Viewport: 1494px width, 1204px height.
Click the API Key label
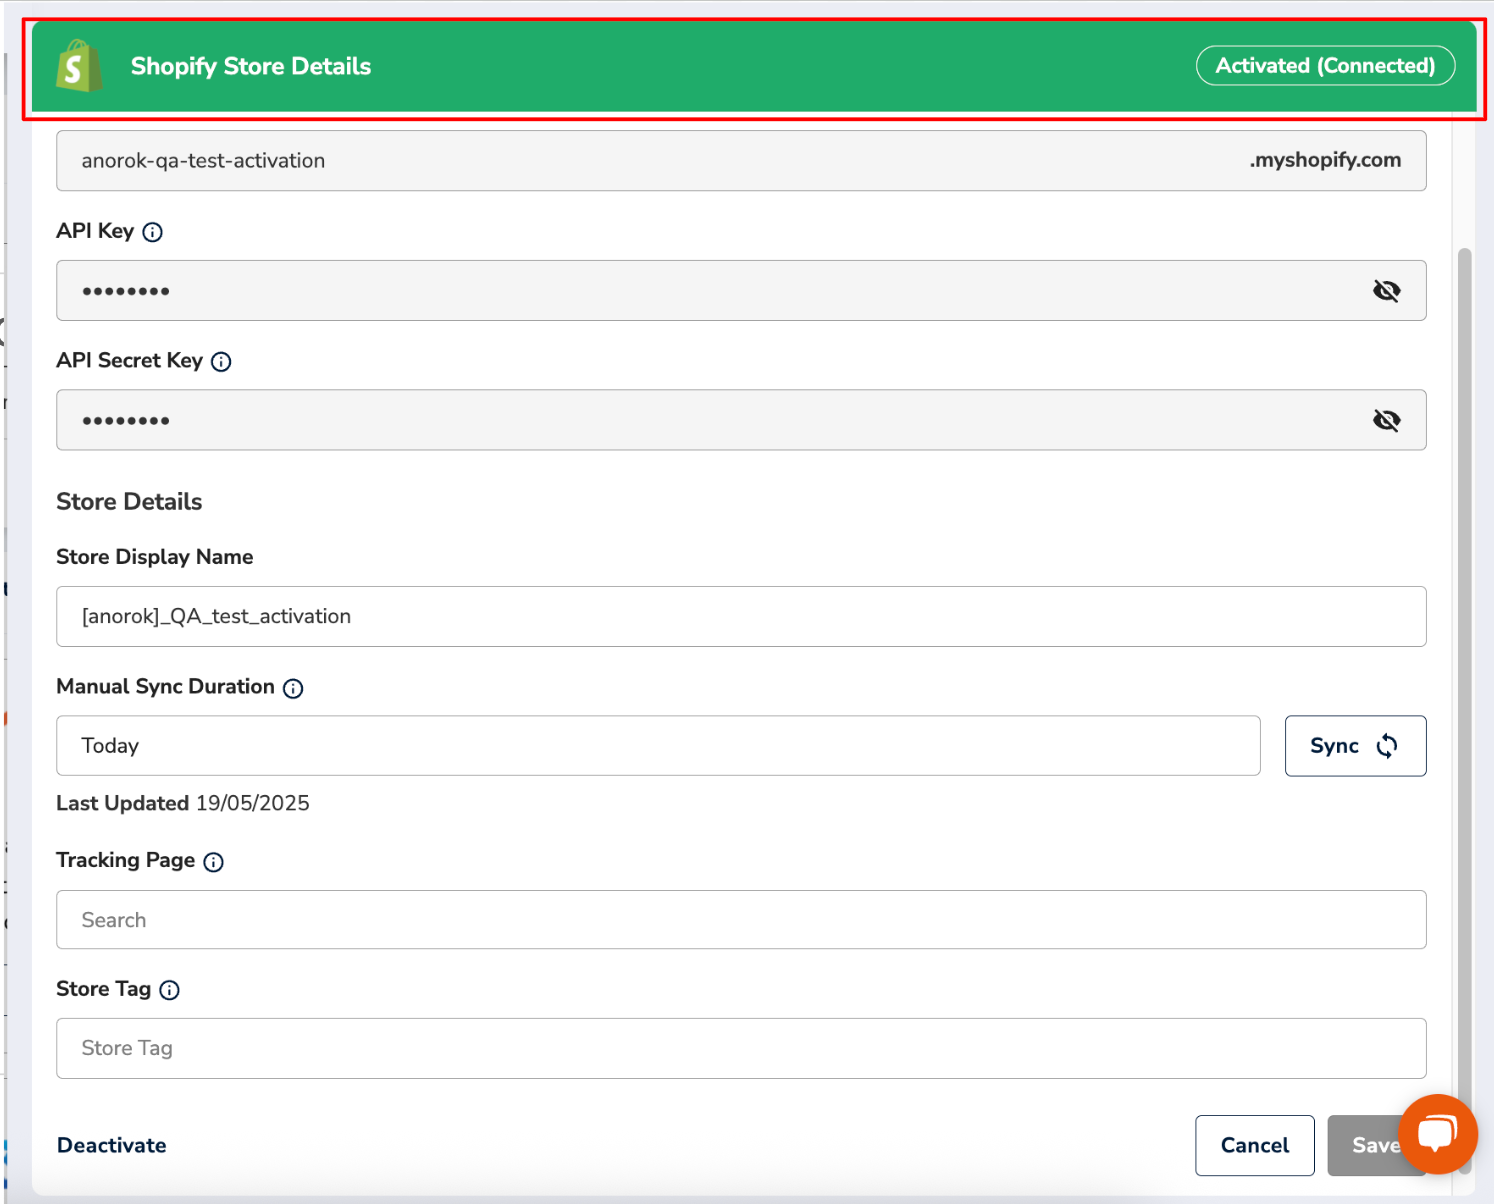pyautogui.click(x=95, y=231)
